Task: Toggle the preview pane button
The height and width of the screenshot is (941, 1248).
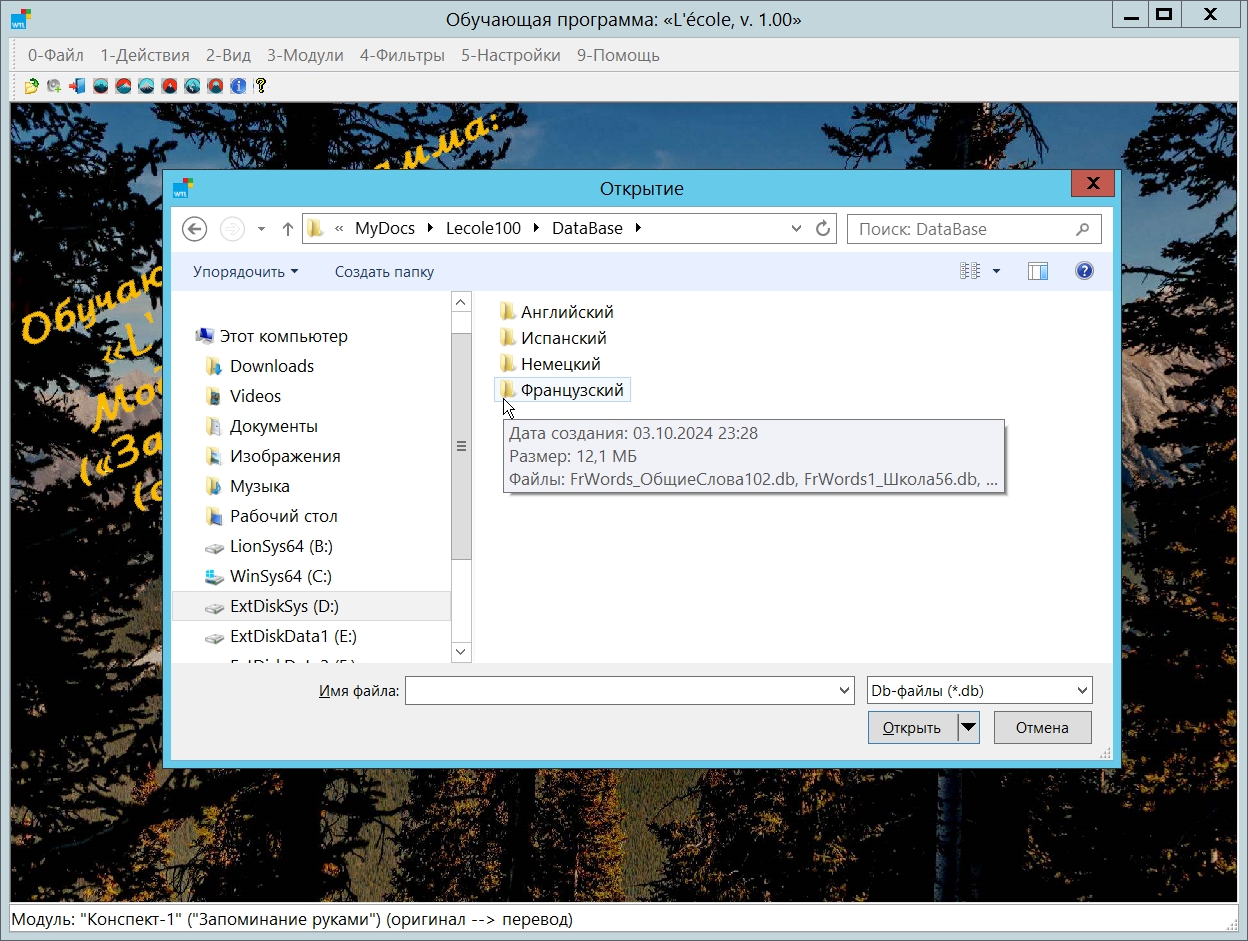Action: pos(1038,271)
